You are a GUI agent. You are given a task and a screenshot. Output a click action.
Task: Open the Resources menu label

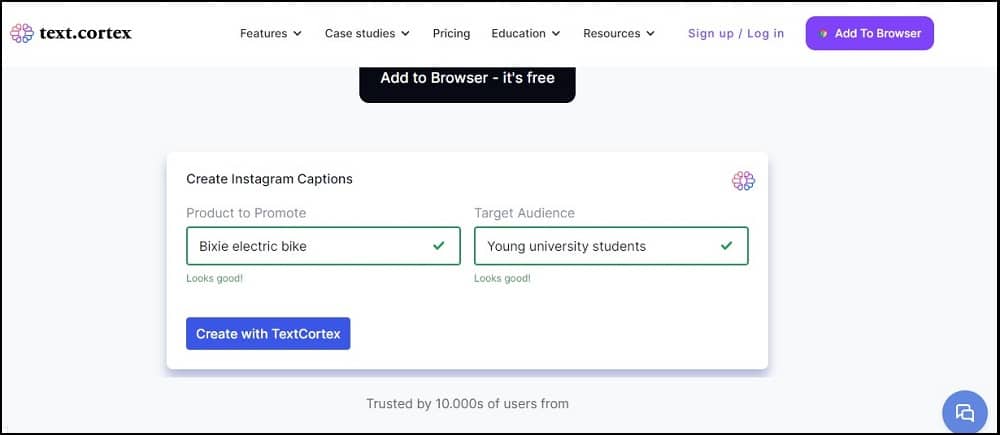[x=612, y=33]
